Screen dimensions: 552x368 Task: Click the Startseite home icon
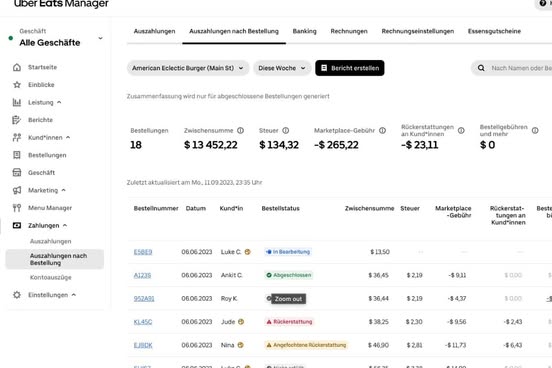coord(17,67)
